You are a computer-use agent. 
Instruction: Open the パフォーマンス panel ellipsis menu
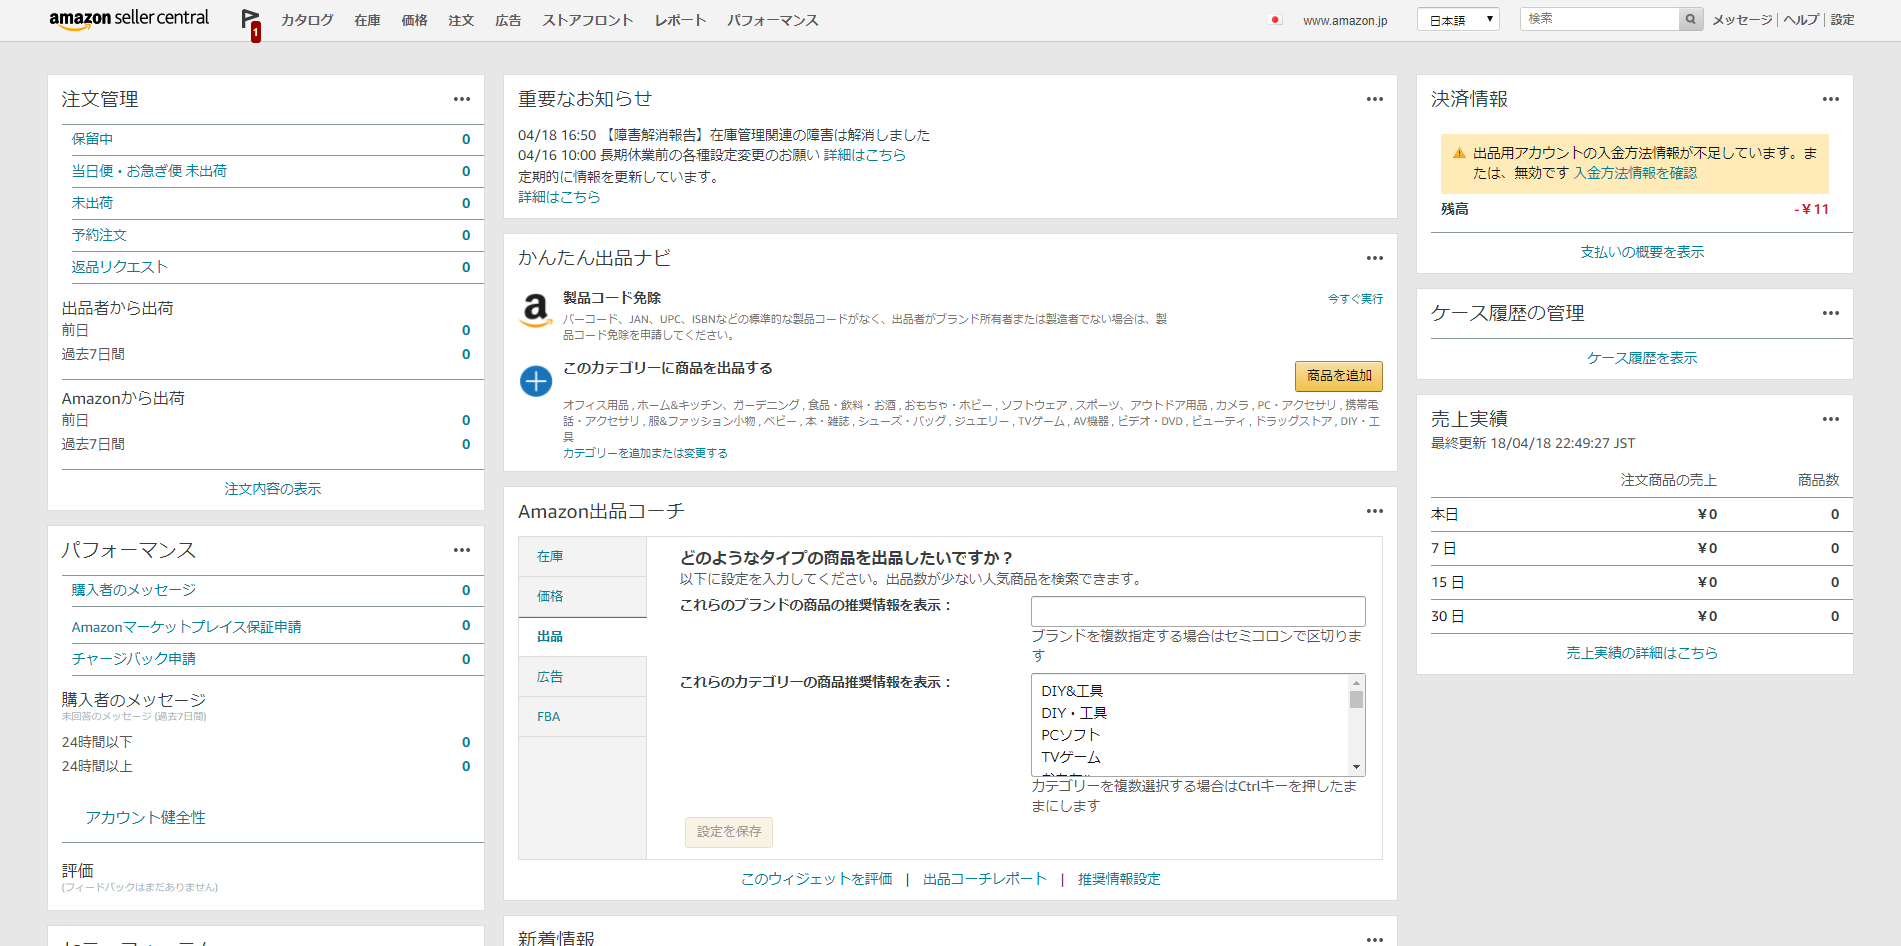pyautogui.click(x=462, y=550)
